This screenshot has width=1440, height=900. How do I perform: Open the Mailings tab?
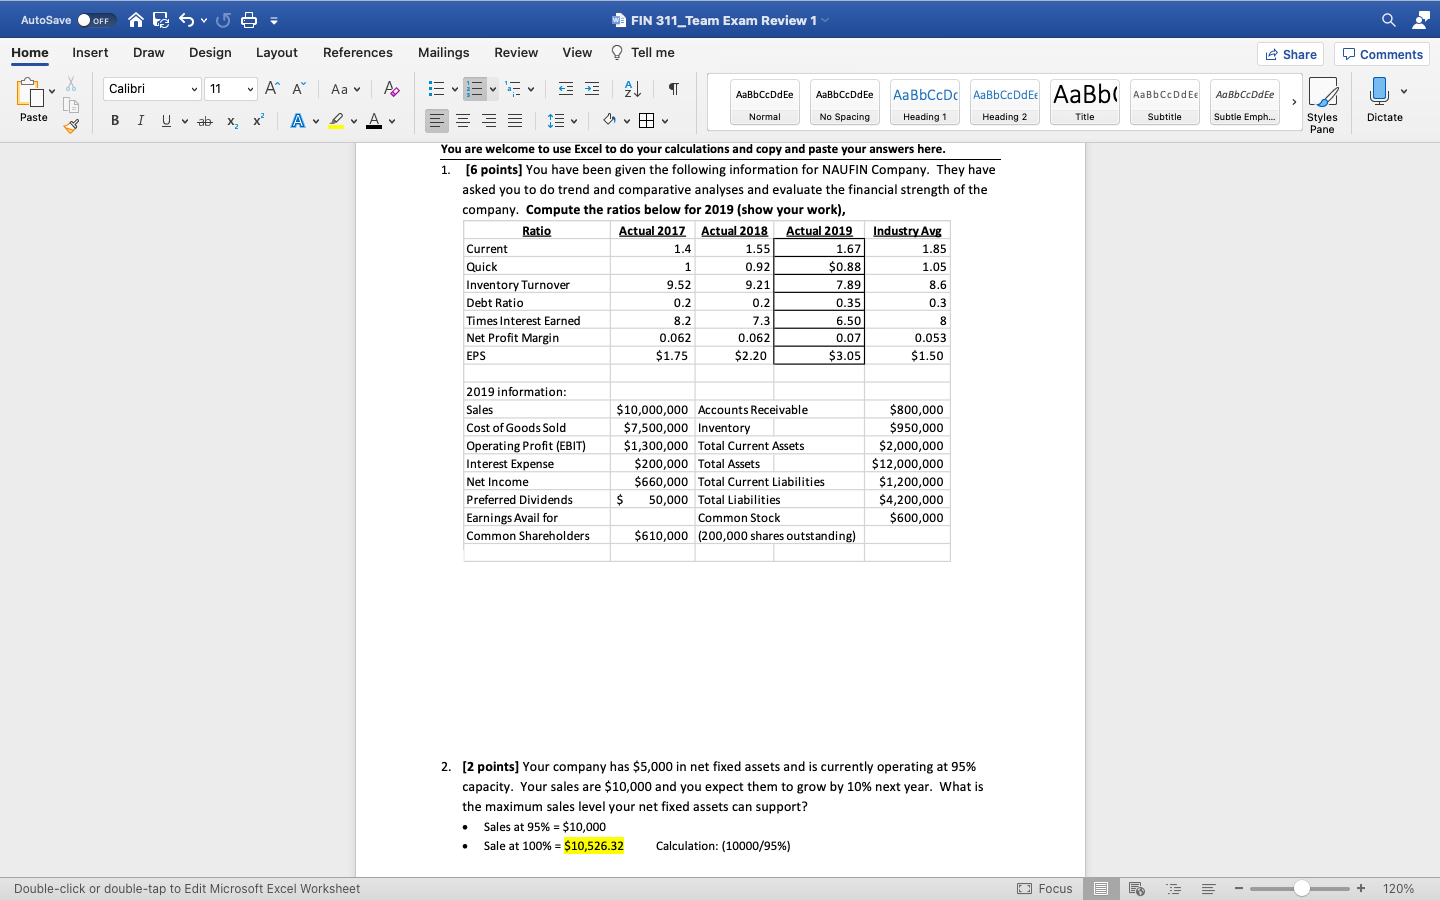[x=443, y=52]
